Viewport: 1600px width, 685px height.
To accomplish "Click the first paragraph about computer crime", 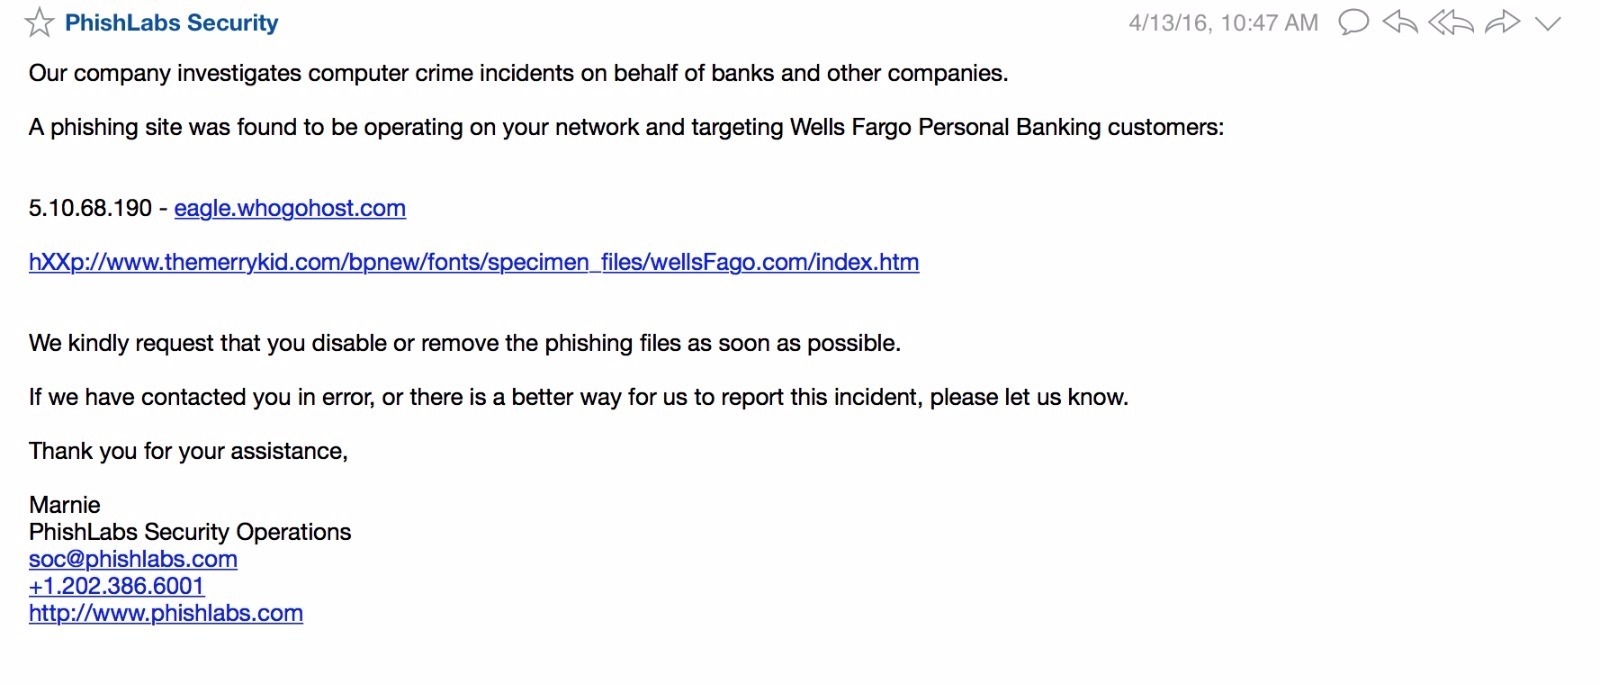I will [x=518, y=73].
